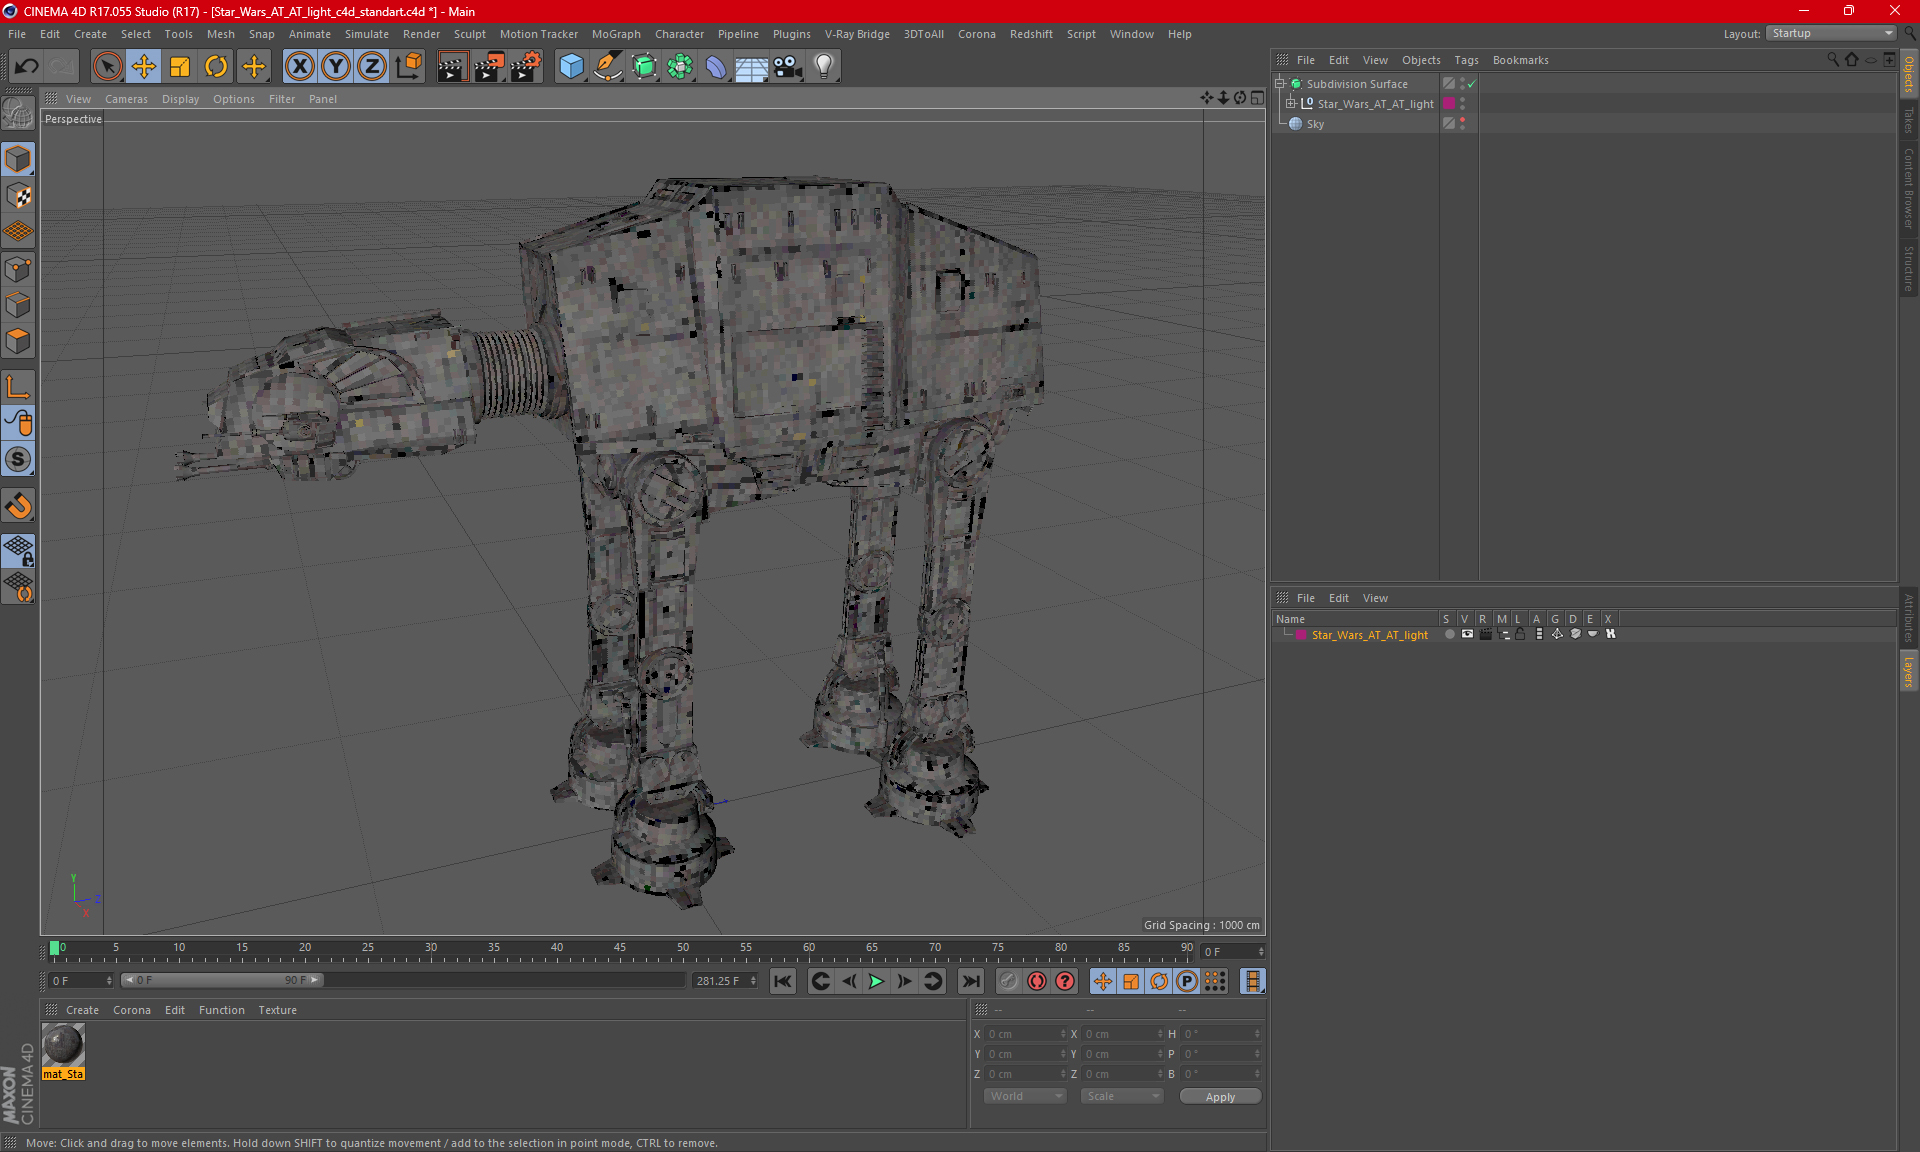Click the Apply button
This screenshot has height=1152, width=1920.
pyautogui.click(x=1220, y=1097)
